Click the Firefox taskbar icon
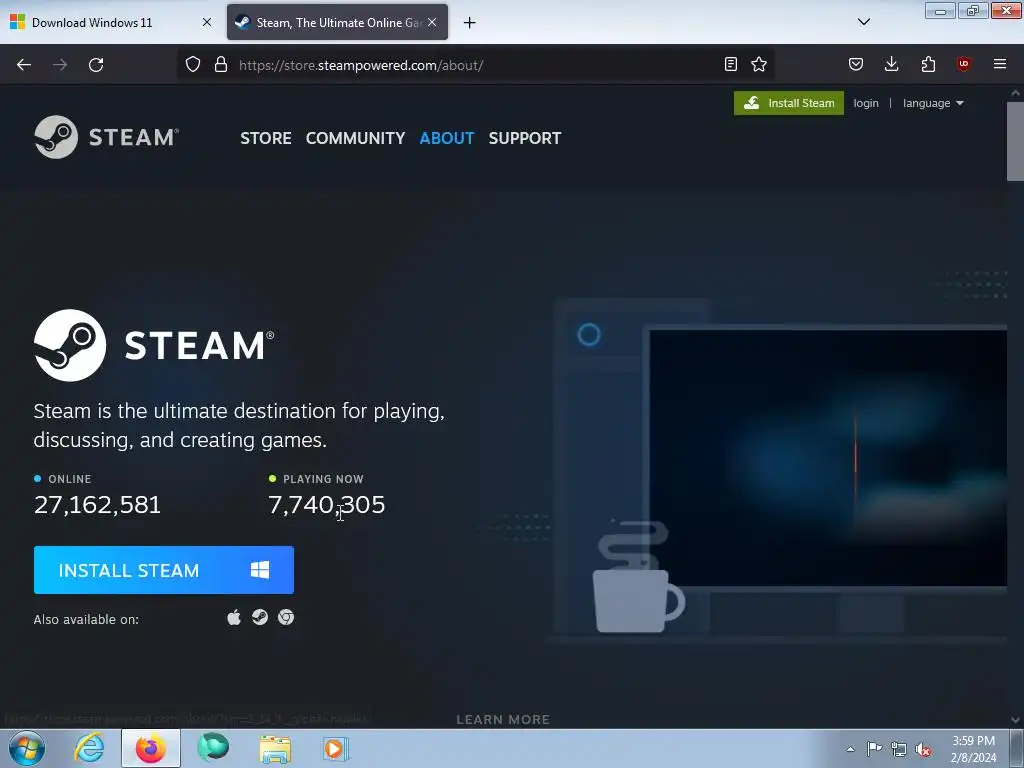The image size is (1024, 768). click(x=150, y=748)
